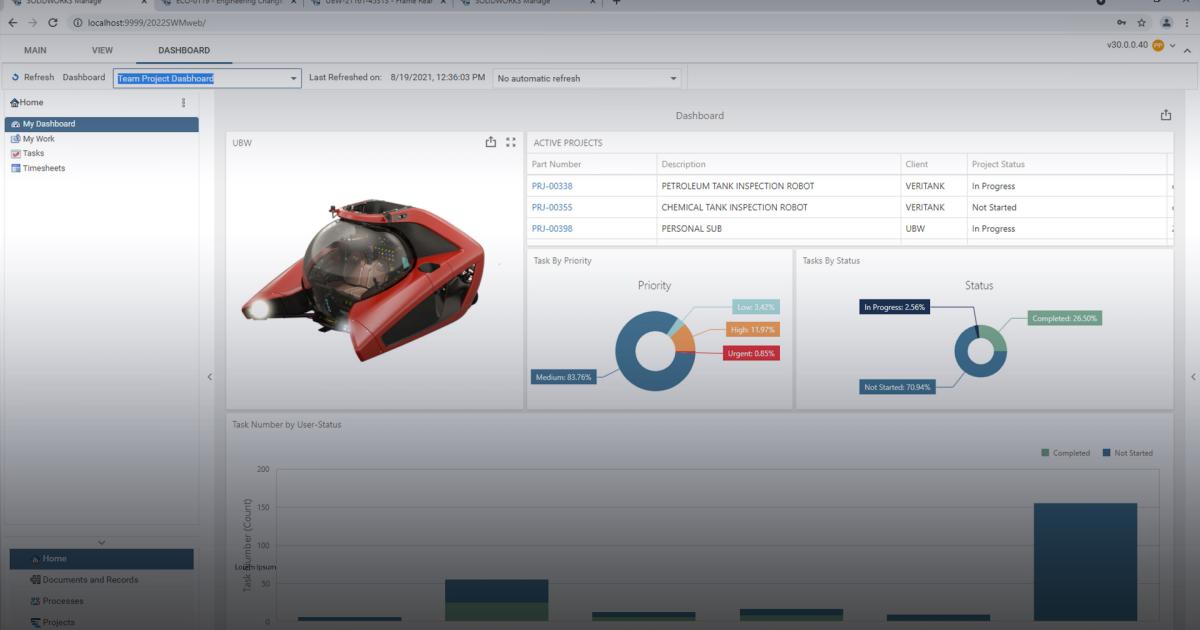Click the Urgent 0.85% priority label
1200x630 pixels.
(x=750, y=353)
